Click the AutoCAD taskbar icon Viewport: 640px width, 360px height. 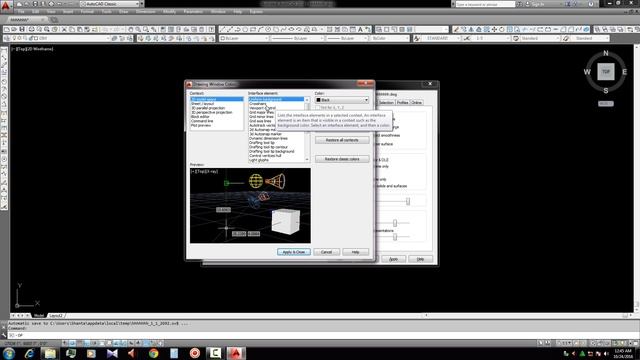(236, 353)
